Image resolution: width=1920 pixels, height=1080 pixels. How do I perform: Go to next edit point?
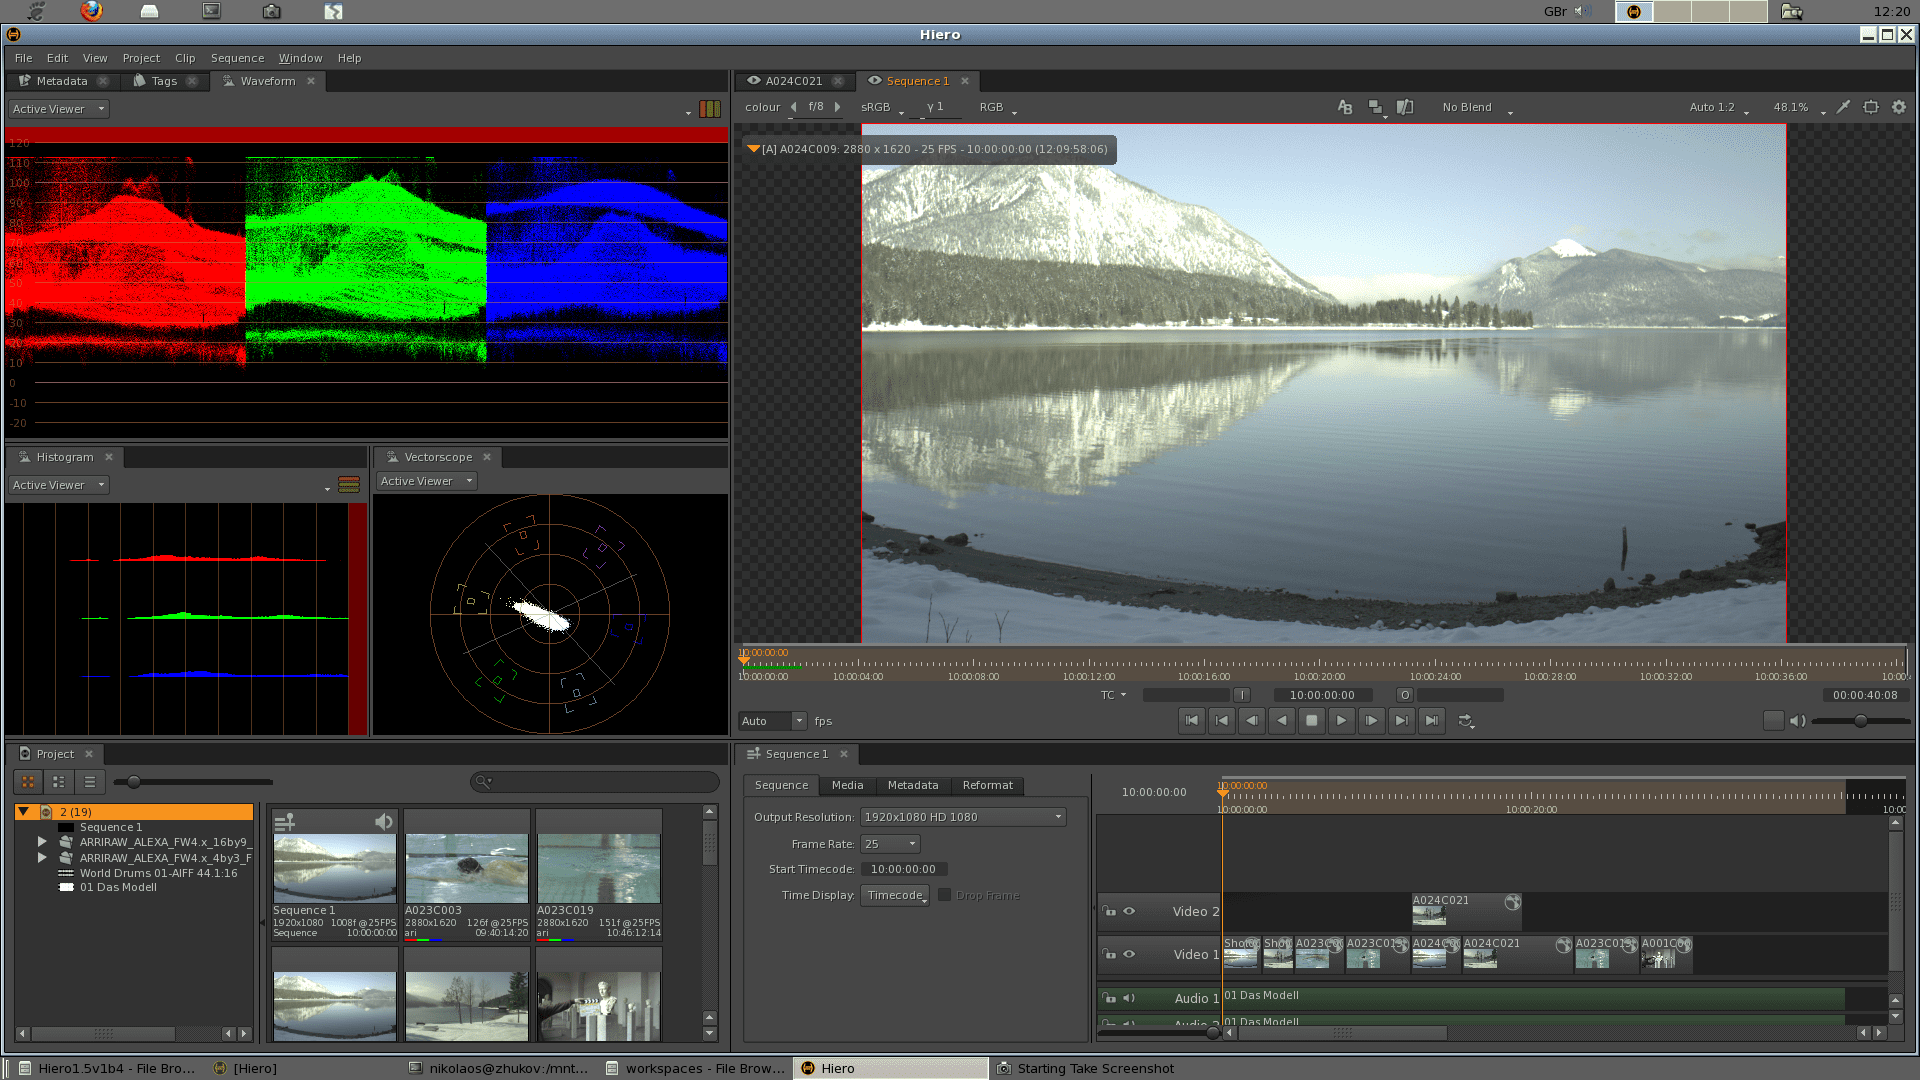pos(1401,720)
